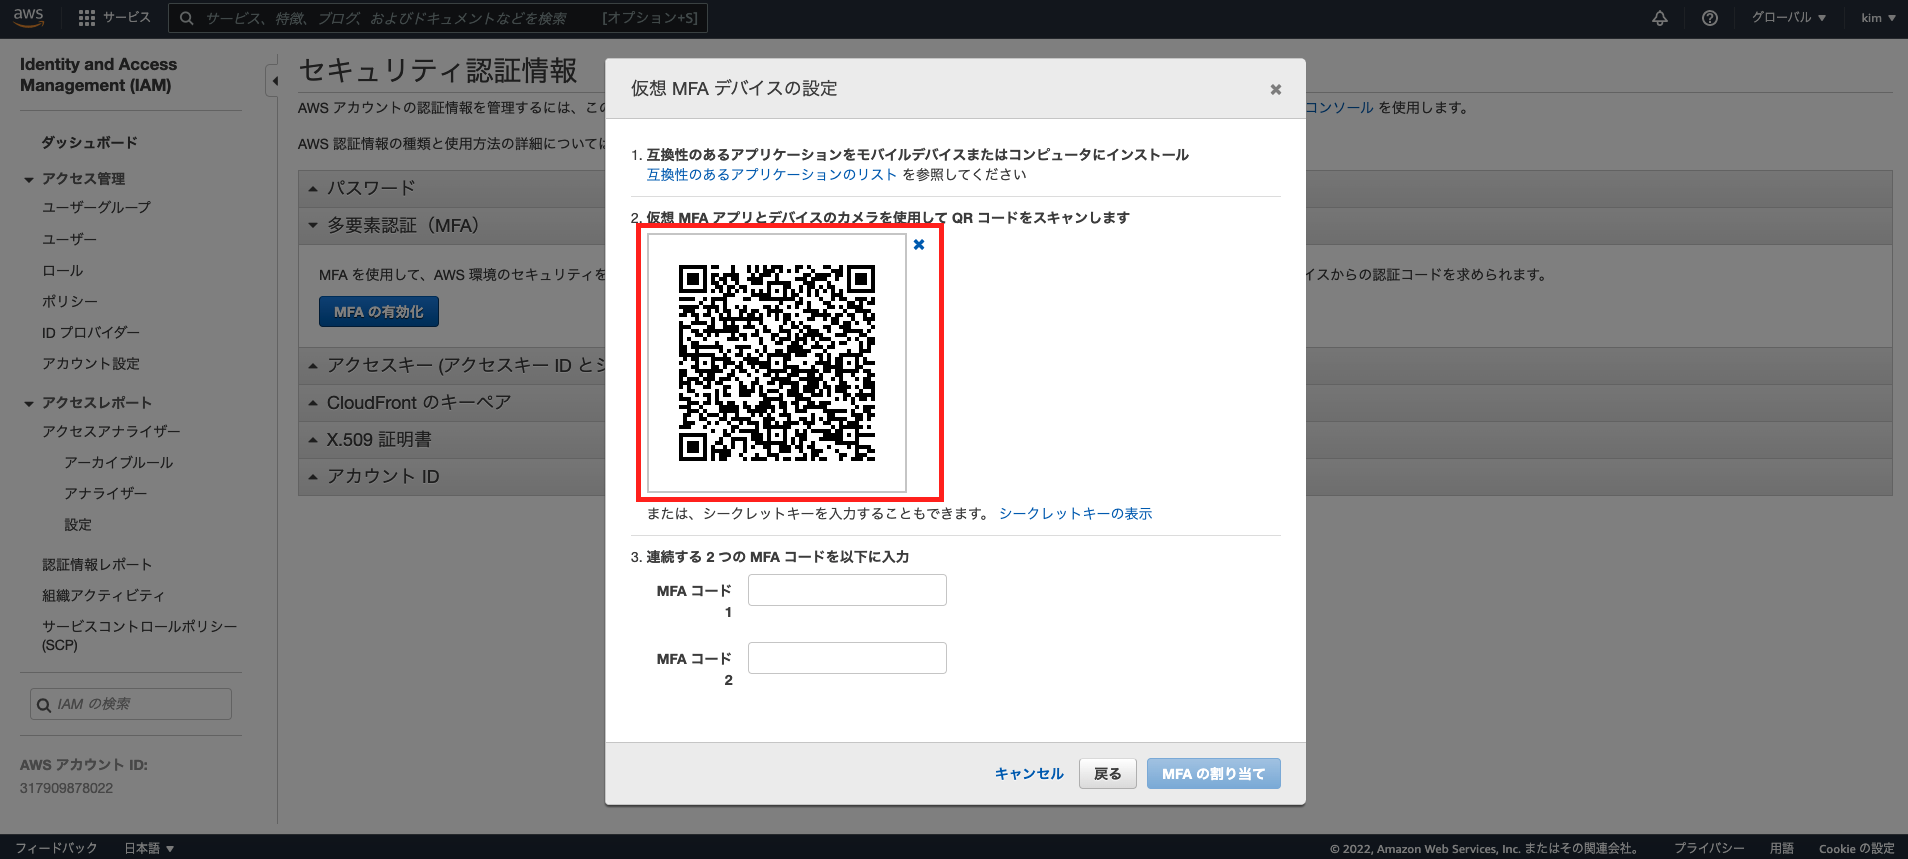Open ロール in the sidebar

62,270
